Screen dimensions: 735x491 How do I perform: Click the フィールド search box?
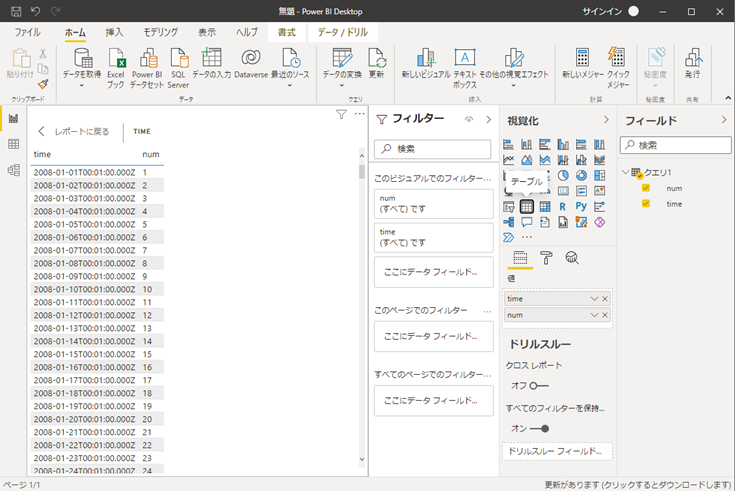pyautogui.click(x=676, y=146)
